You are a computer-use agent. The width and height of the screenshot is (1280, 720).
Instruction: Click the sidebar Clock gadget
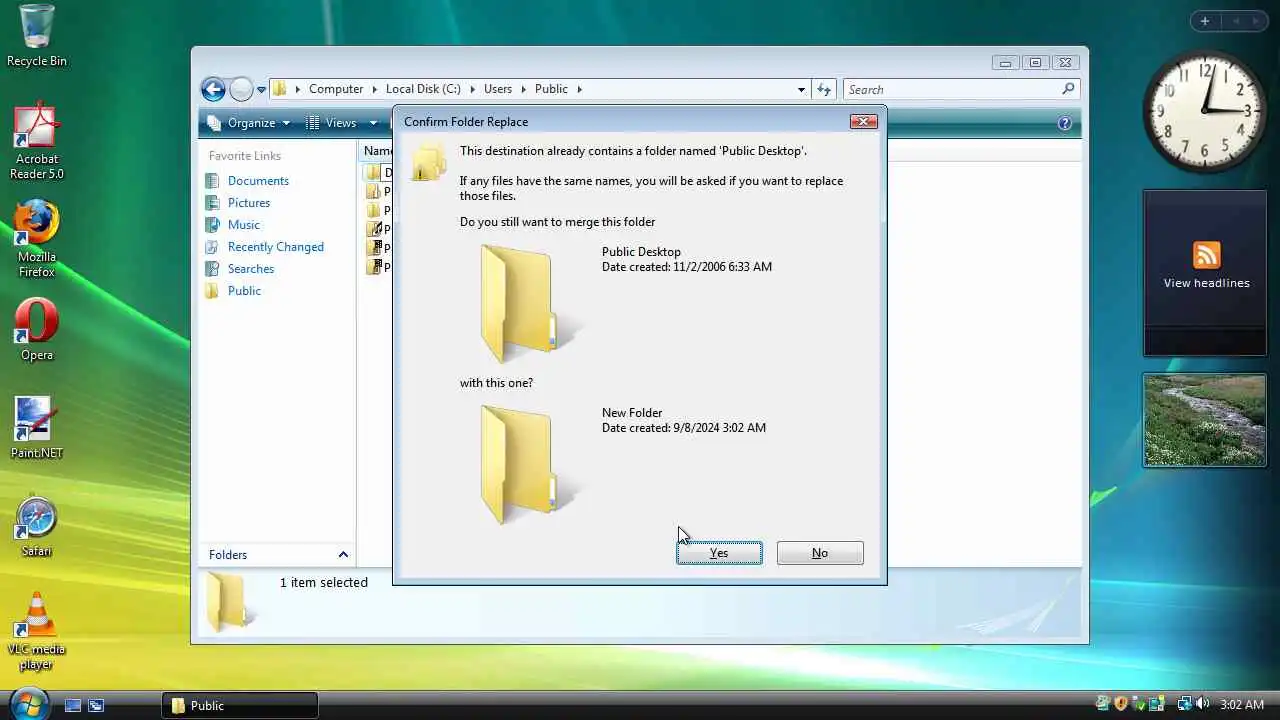coord(1205,111)
